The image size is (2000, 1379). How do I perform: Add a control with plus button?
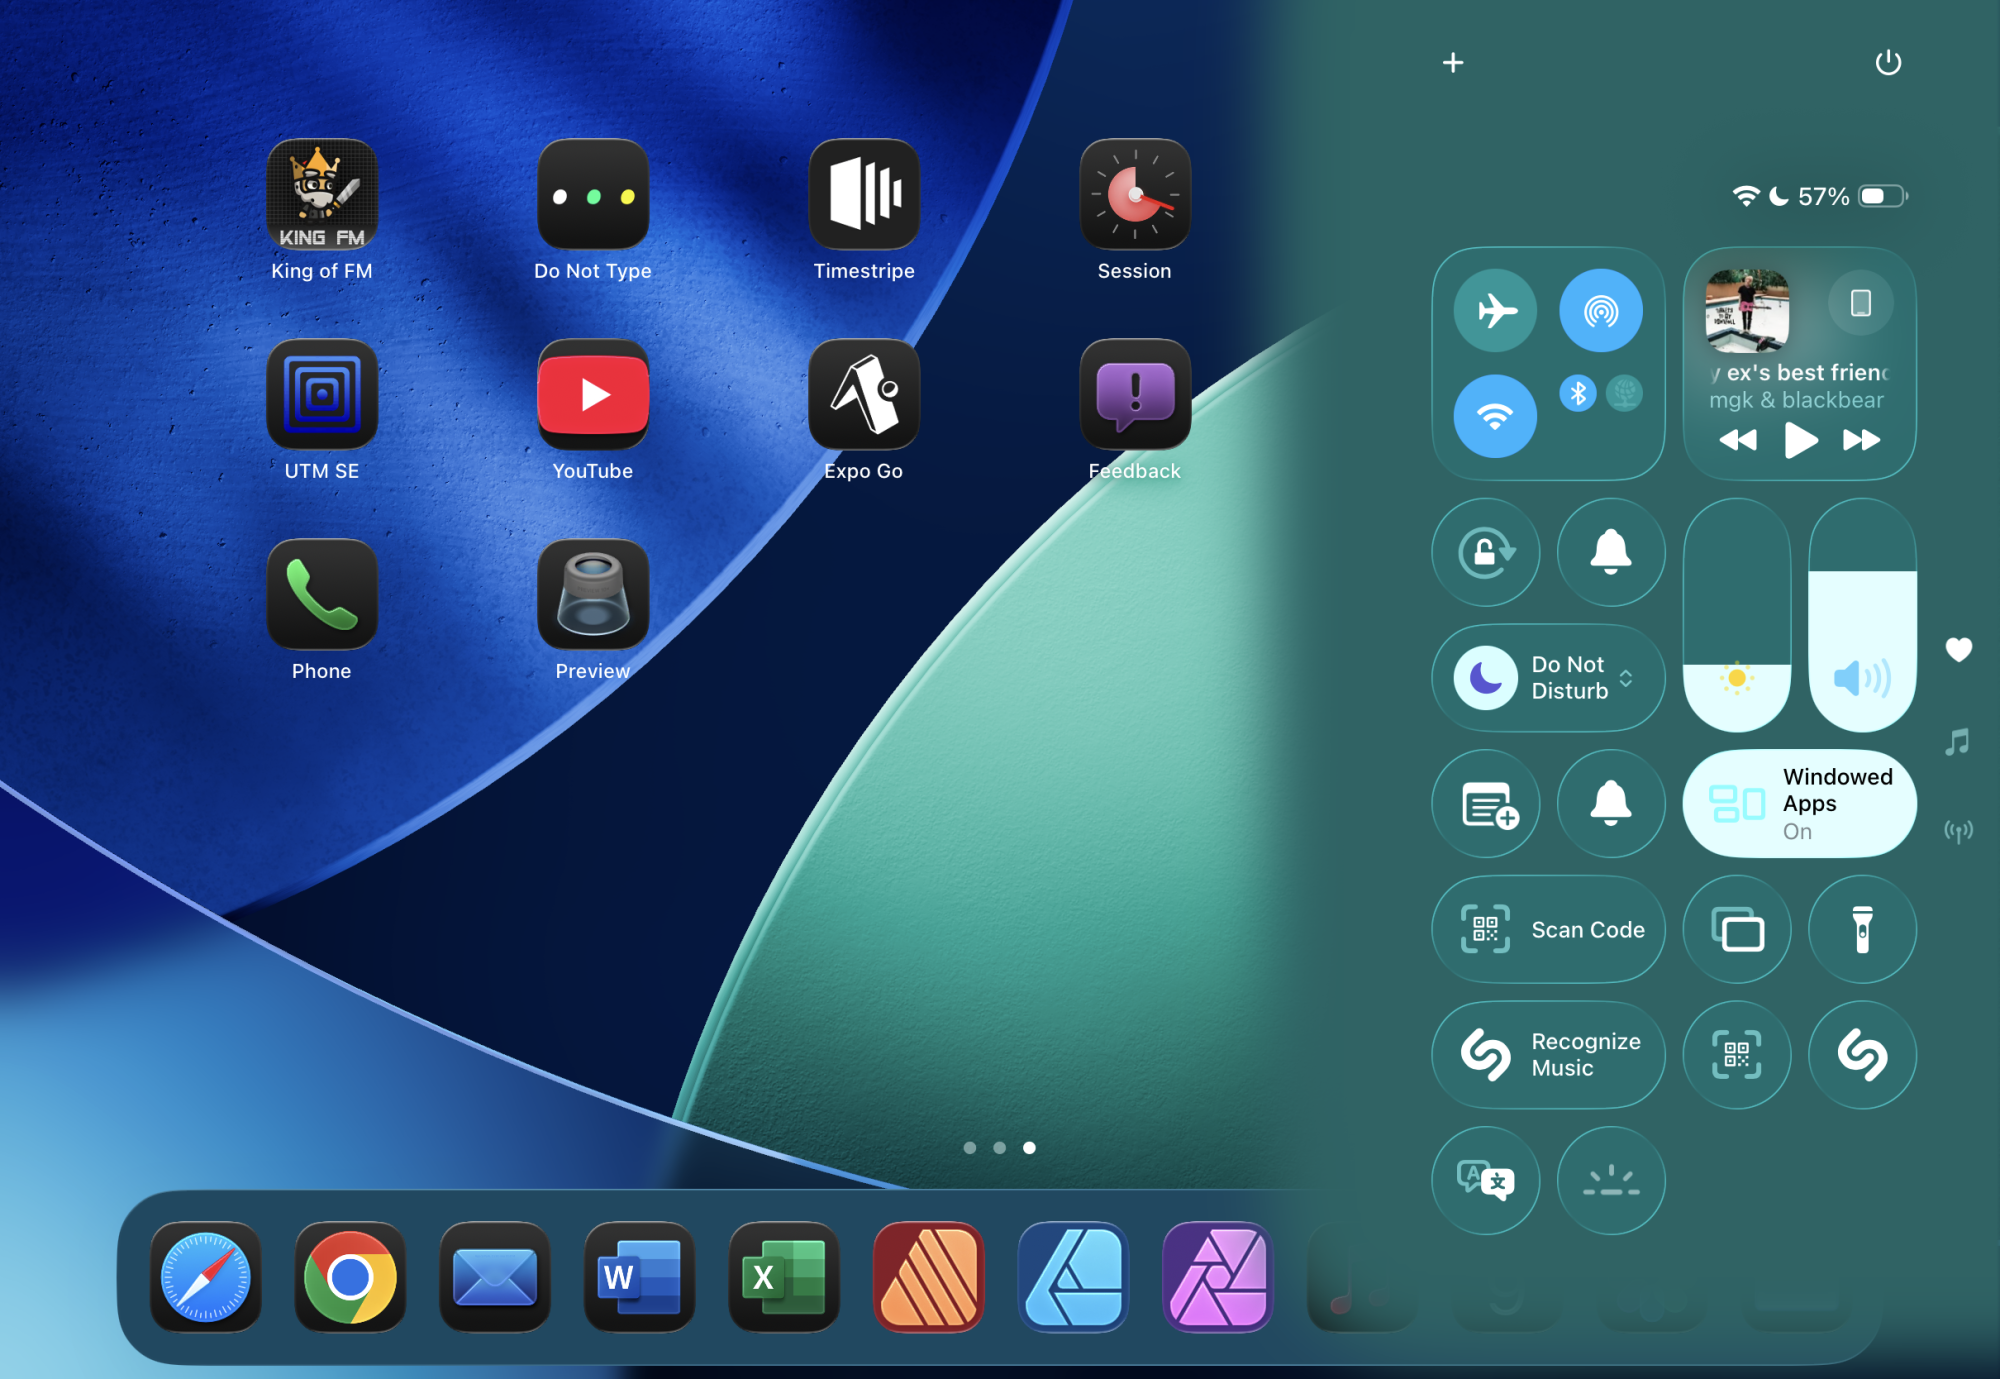coord(1453,63)
